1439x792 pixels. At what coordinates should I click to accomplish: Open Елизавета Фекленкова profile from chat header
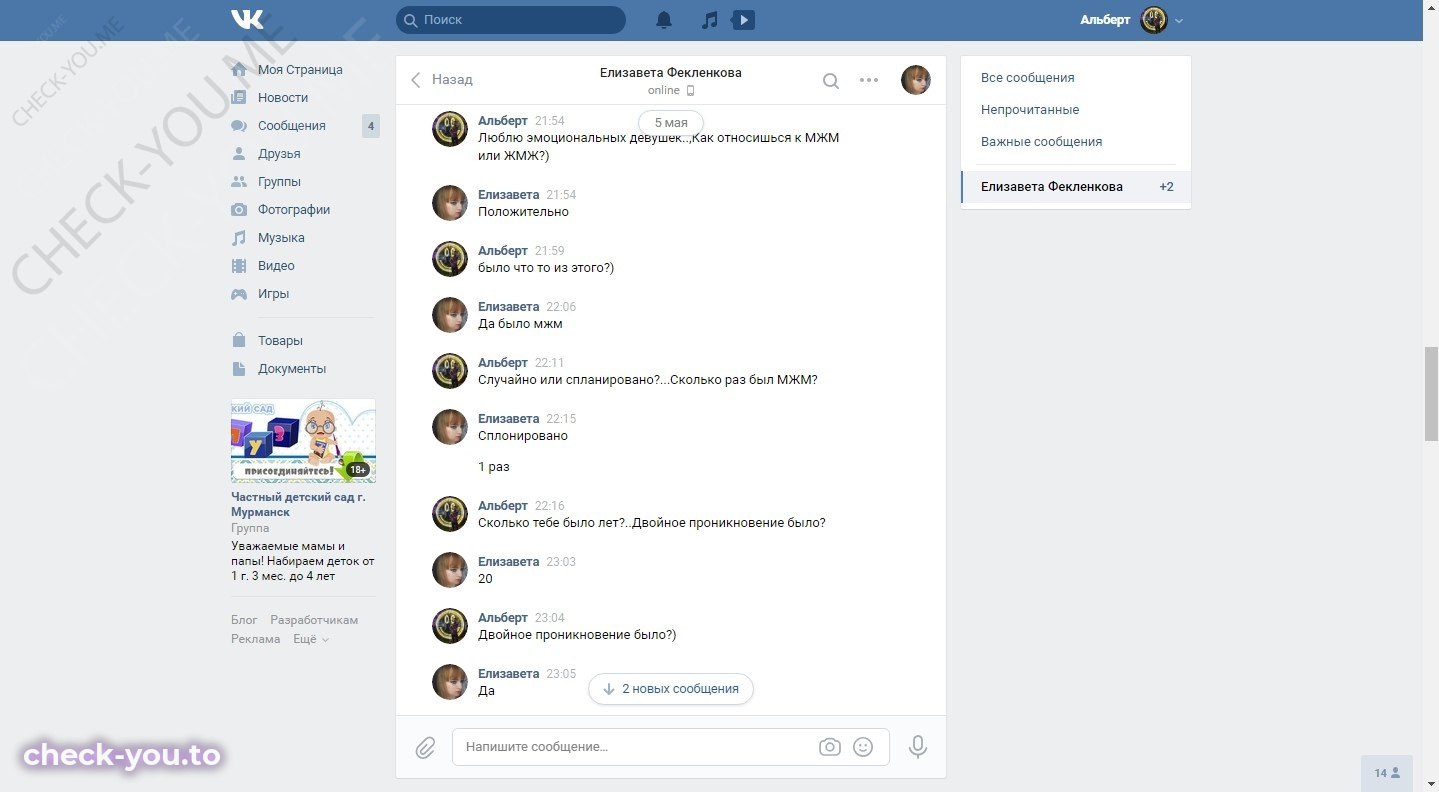[x=671, y=73]
